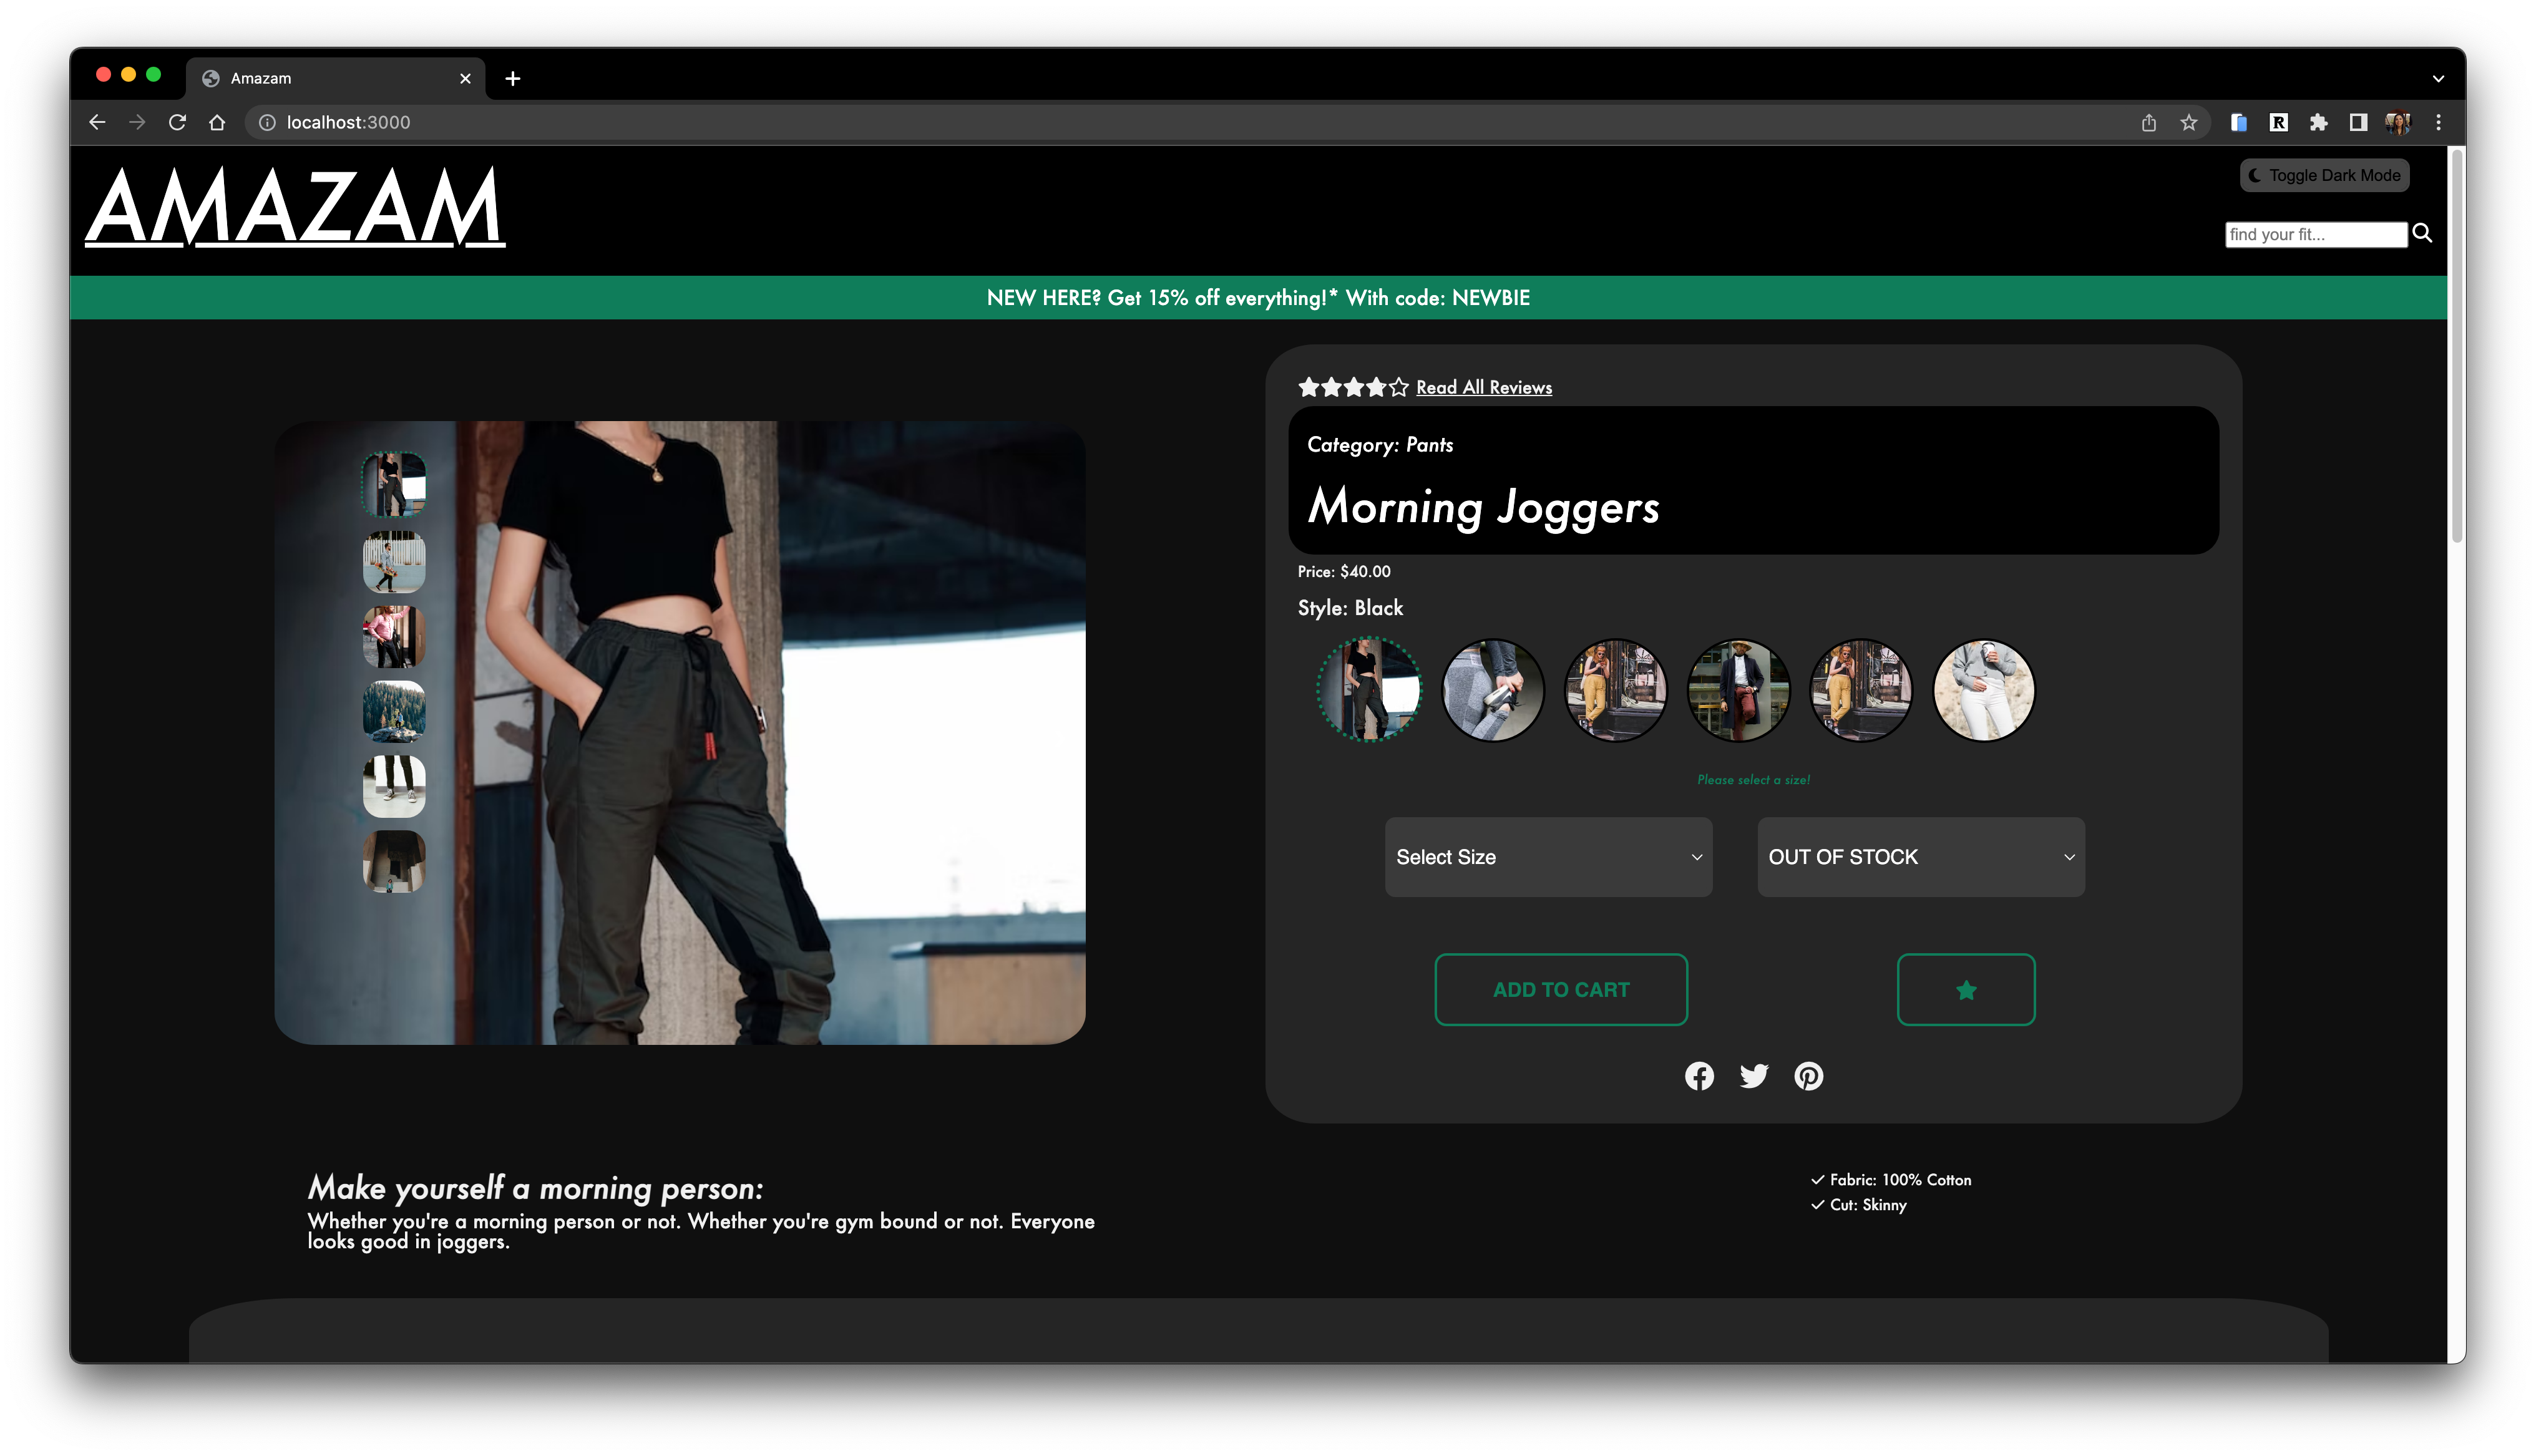Screen dimensions: 2536x1456
Task: Select the forest landscape gallery thumbnail
Action: coord(394,711)
